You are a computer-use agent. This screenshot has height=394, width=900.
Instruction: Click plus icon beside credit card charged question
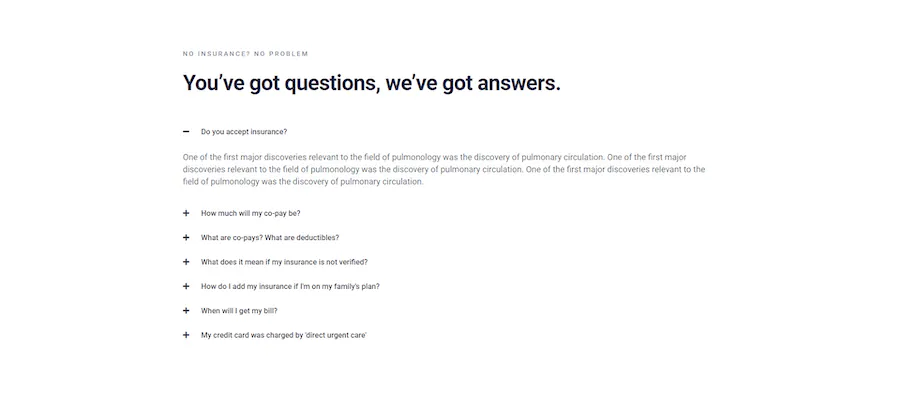(186, 335)
